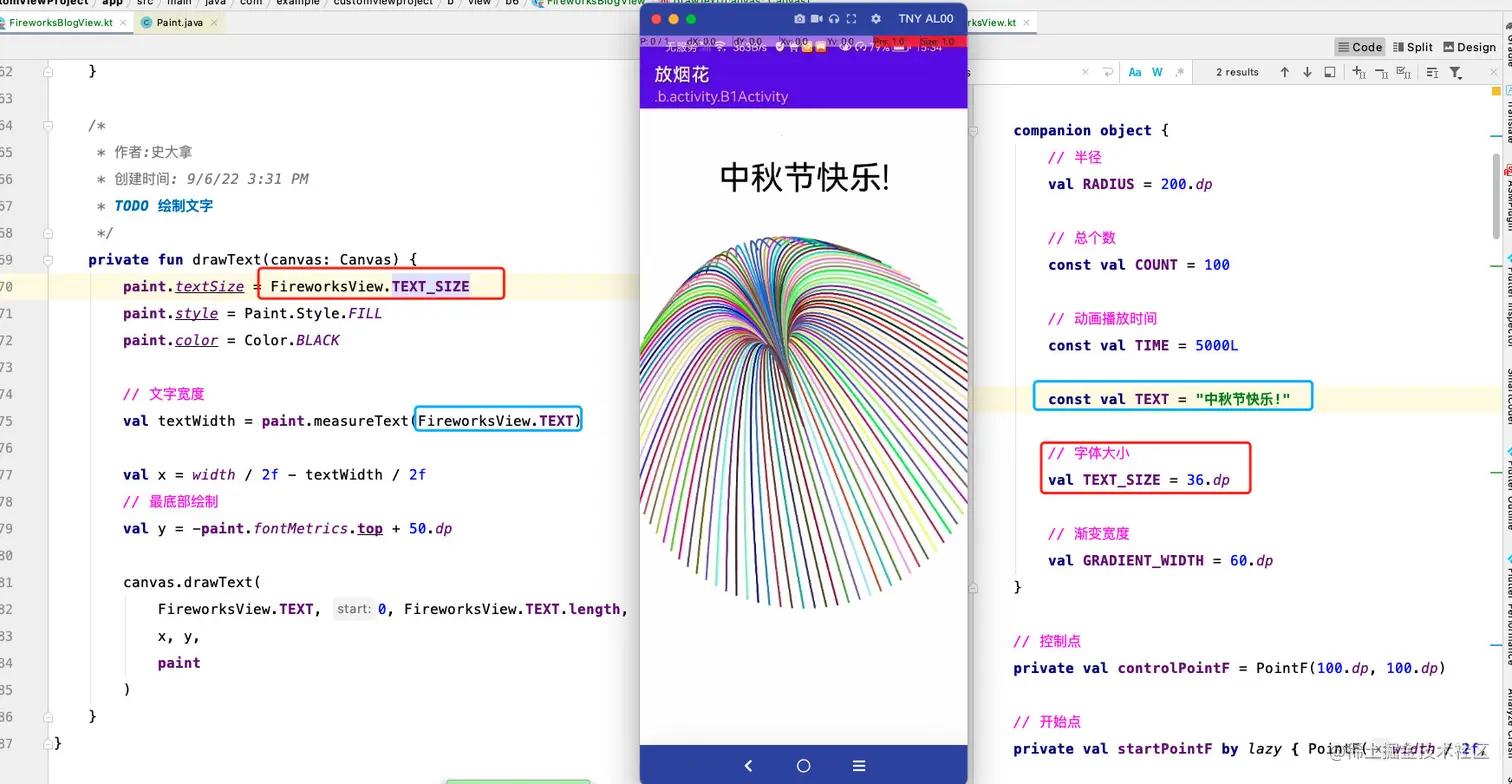Click the right editor vertical scrollbar
The width and height of the screenshot is (1512, 784).
pyautogui.click(x=1496, y=195)
